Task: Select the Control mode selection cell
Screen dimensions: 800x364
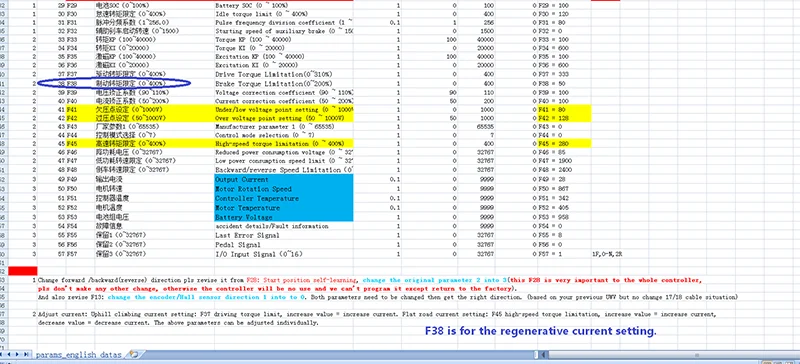Action: (x=283, y=135)
